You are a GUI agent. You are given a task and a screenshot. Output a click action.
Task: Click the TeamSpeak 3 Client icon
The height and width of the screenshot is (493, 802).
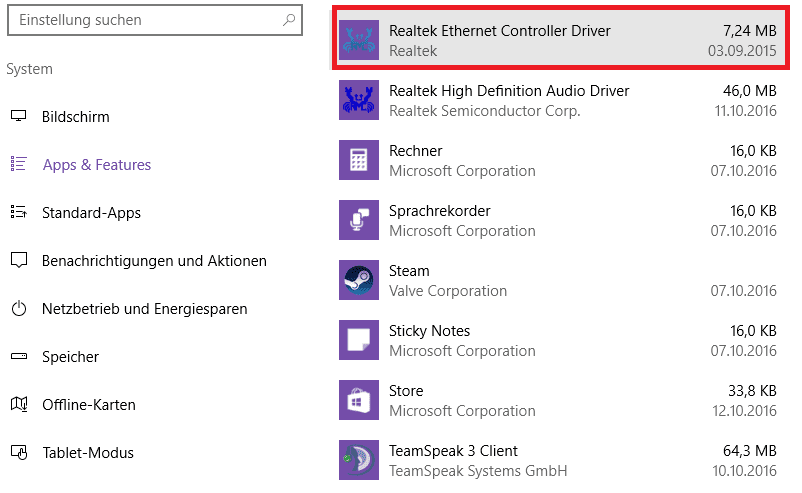click(359, 460)
